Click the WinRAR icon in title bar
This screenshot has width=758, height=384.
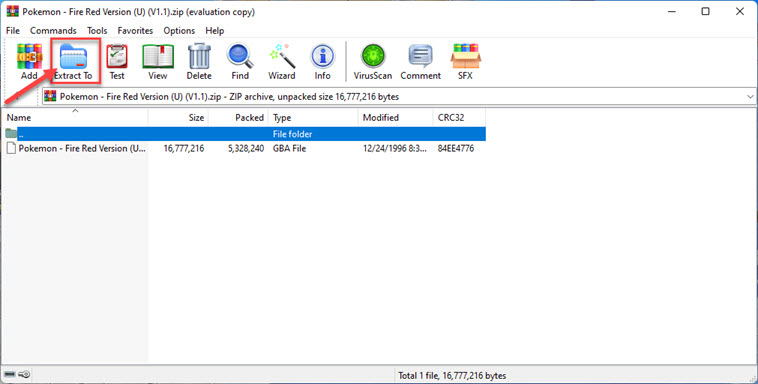[x=13, y=12]
